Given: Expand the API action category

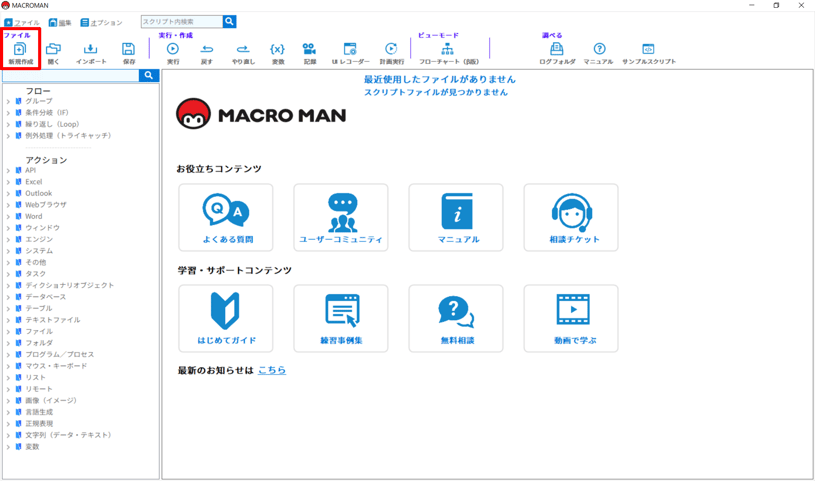Looking at the screenshot, I should click(8, 171).
